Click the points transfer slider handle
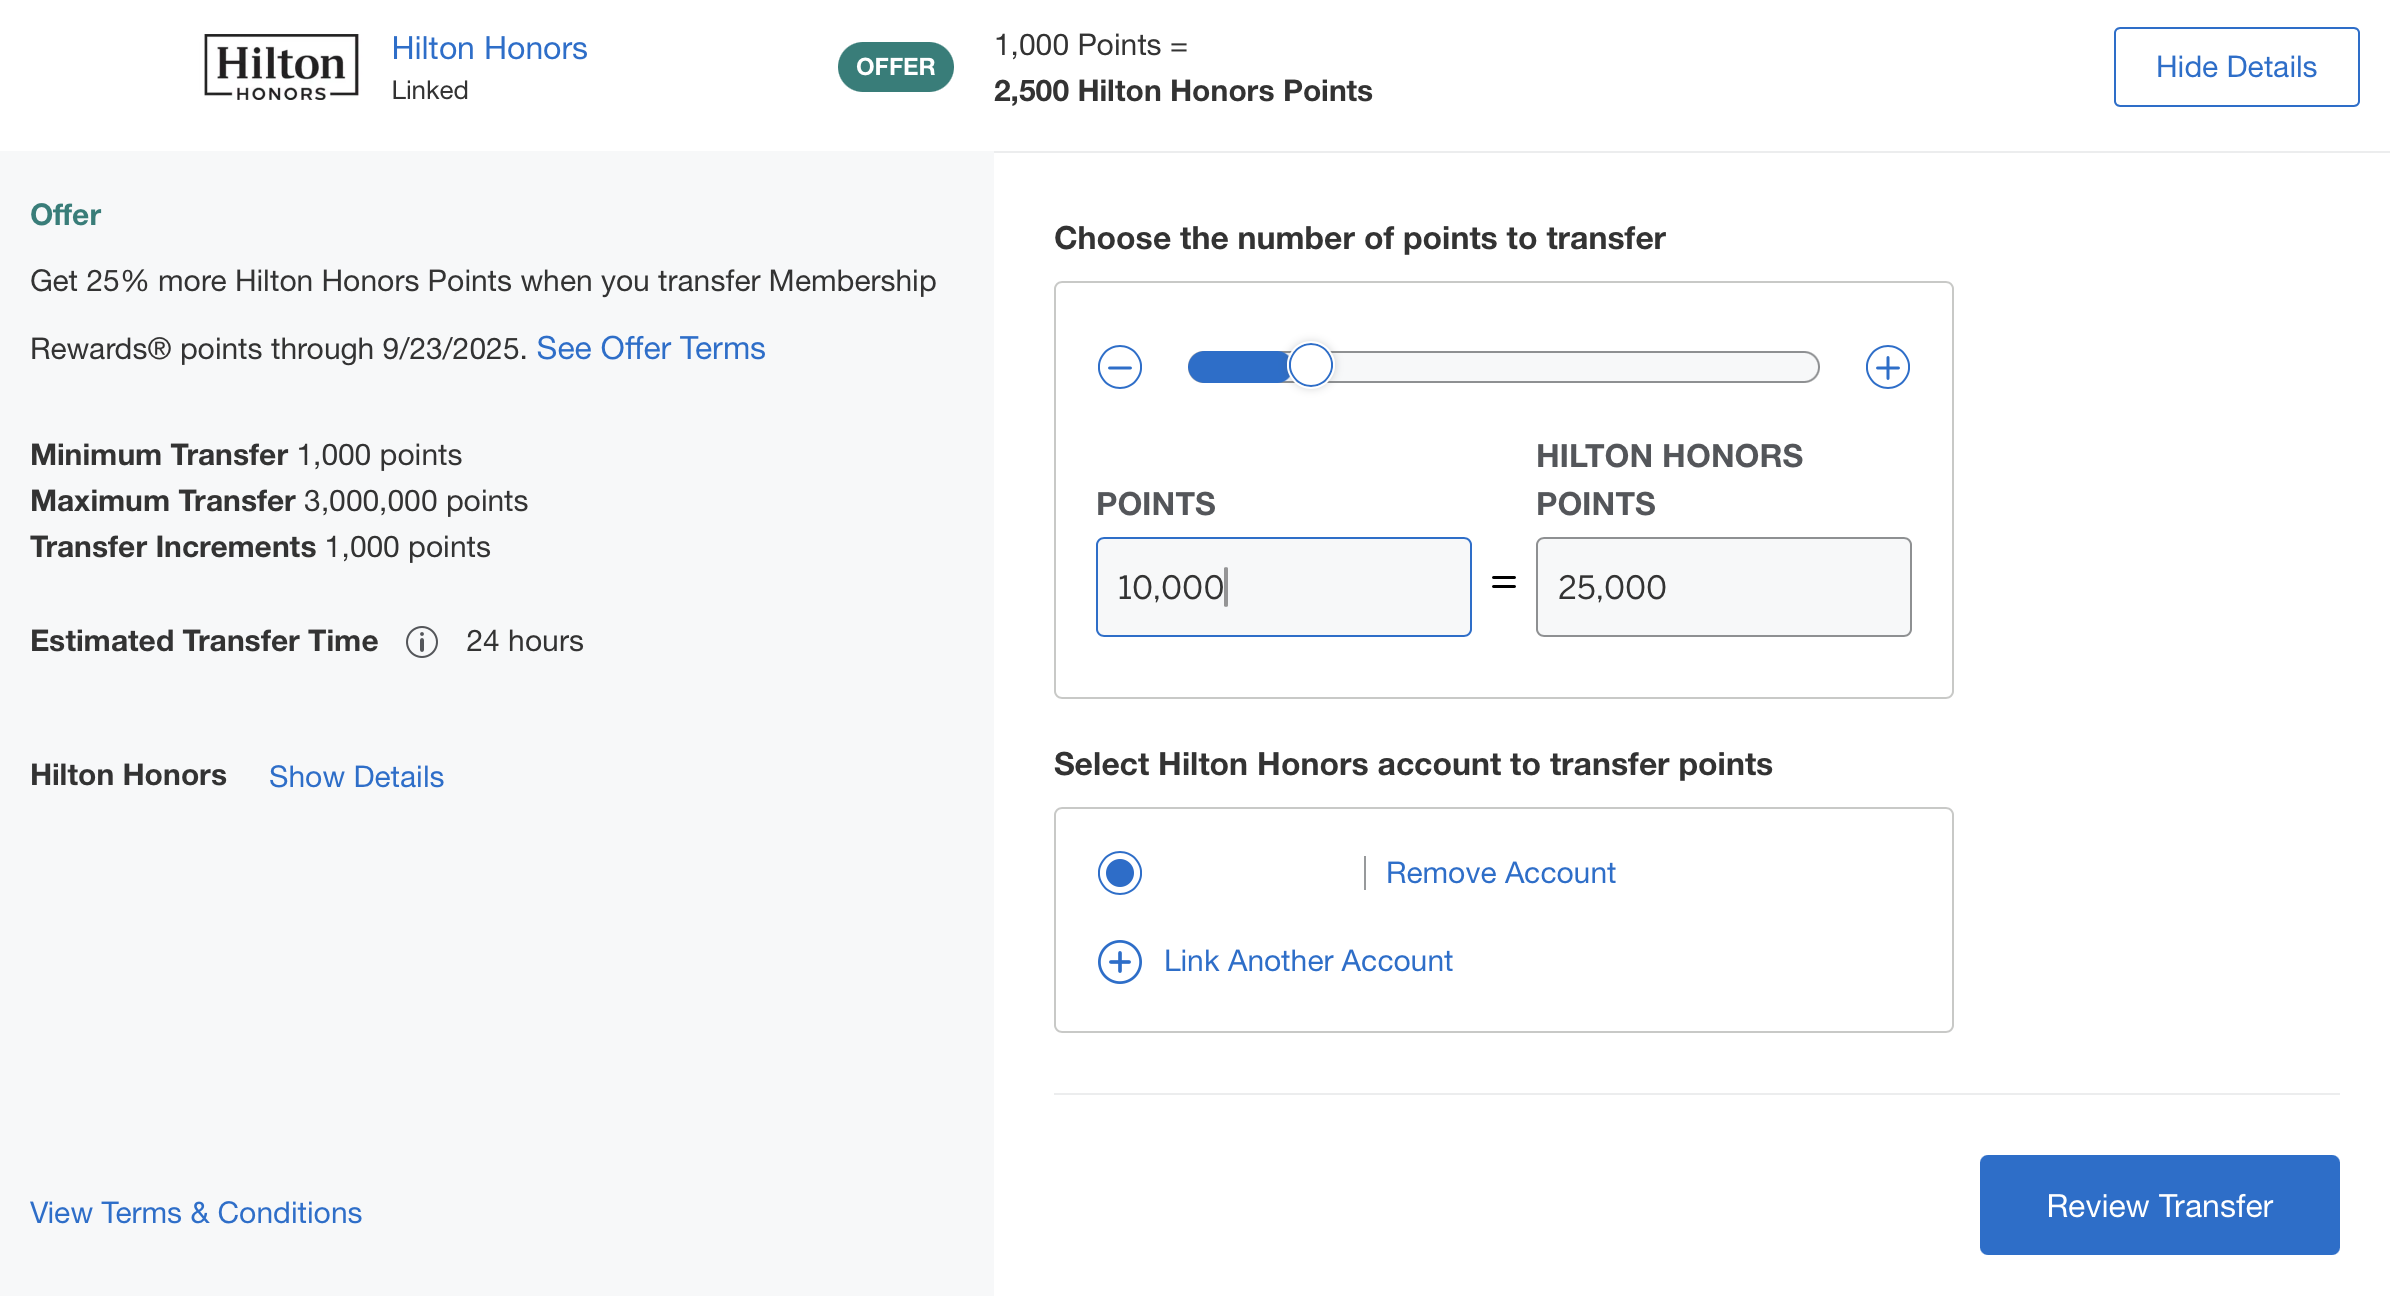Image resolution: width=2390 pixels, height=1296 pixels. tap(1310, 366)
